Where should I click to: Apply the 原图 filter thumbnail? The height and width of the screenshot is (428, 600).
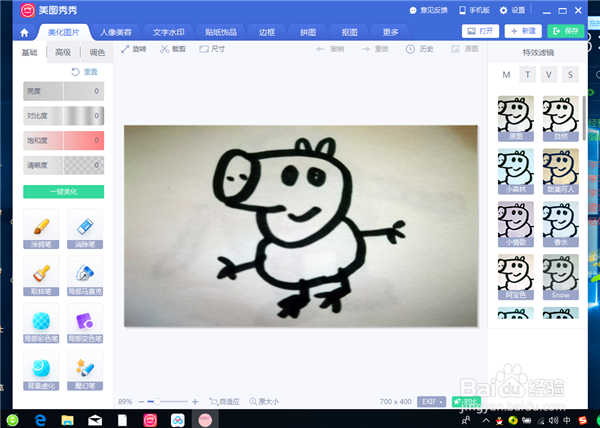coord(516,119)
